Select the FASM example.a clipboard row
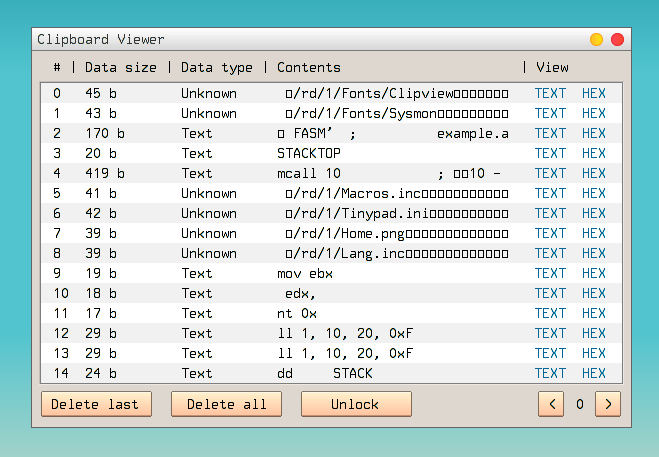The image size is (659, 457). [392, 133]
